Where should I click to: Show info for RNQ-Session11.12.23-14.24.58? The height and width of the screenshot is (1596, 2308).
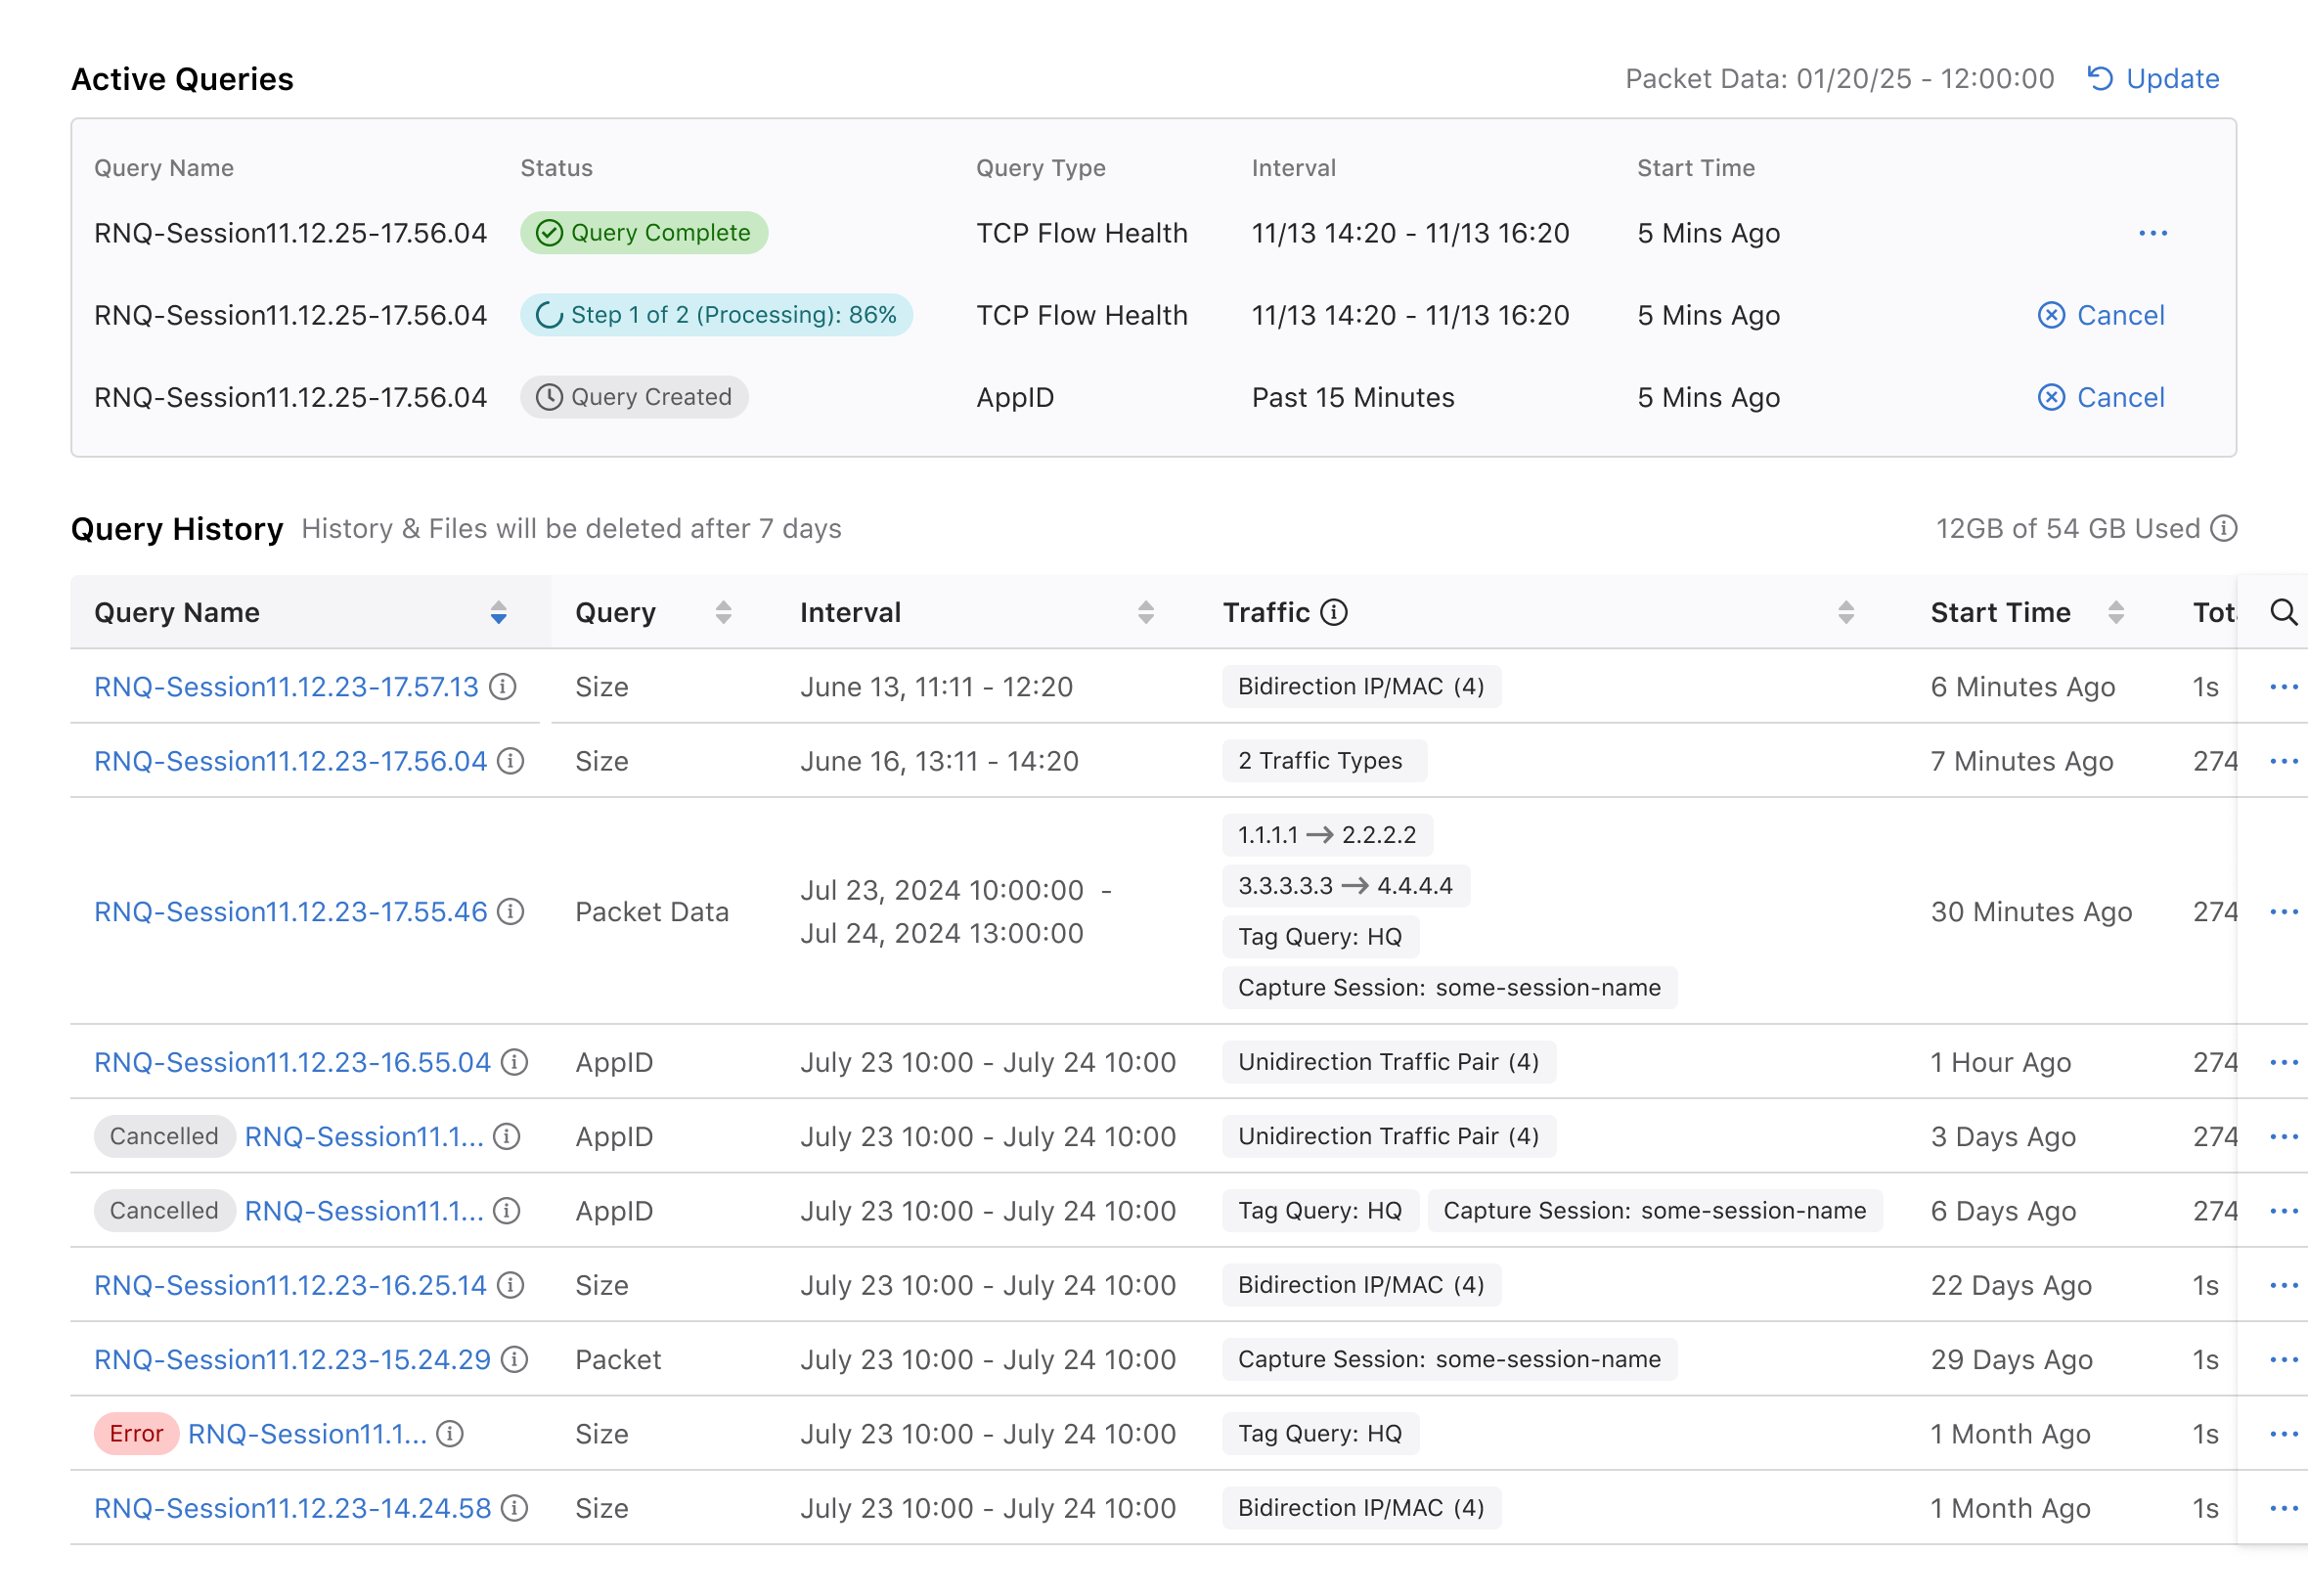click(x=514, y=1508)
